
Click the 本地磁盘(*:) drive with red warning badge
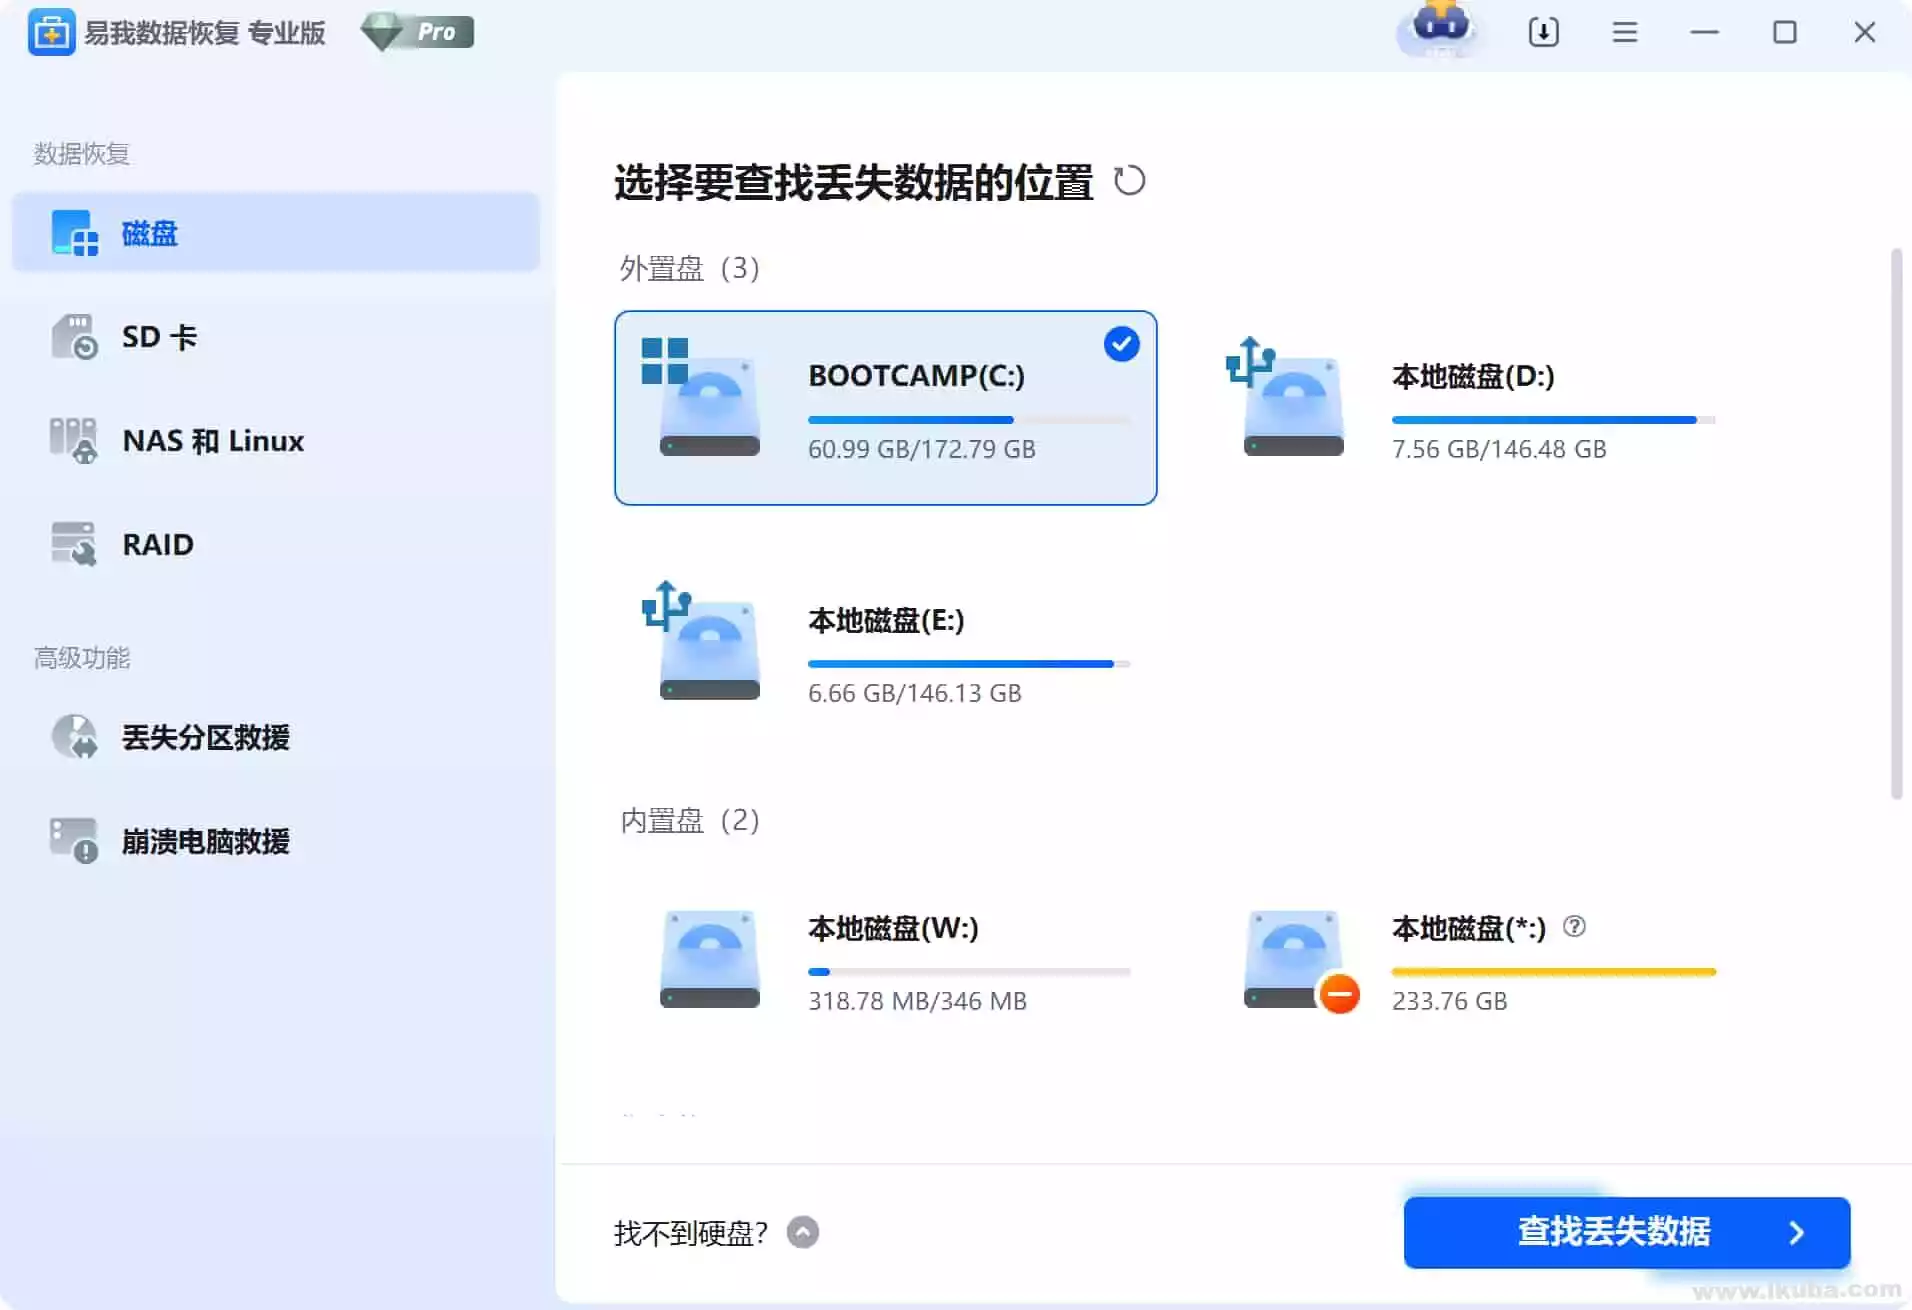coord(1296,960)
